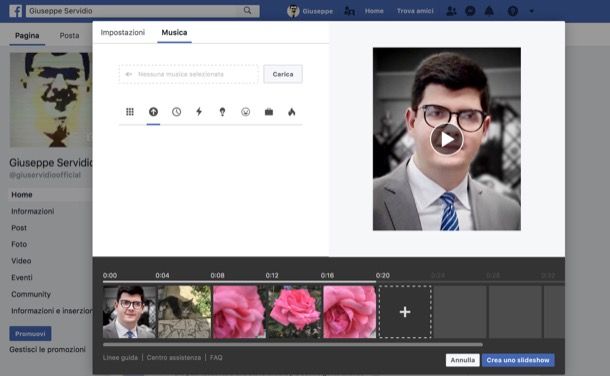Select the light bulb music category icon

pyautogui.click(x=222, y=112)
